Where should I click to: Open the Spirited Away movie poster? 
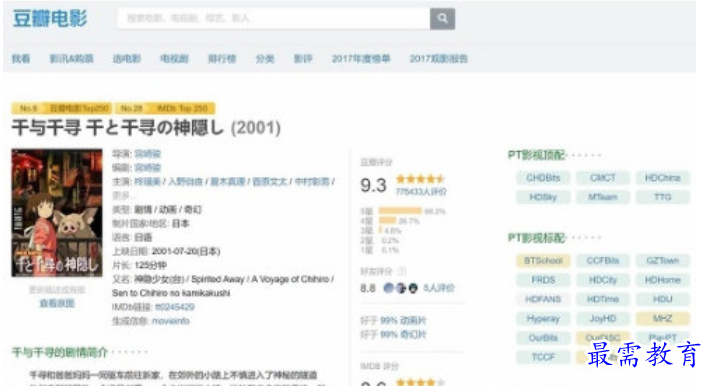tap(57, 212)
